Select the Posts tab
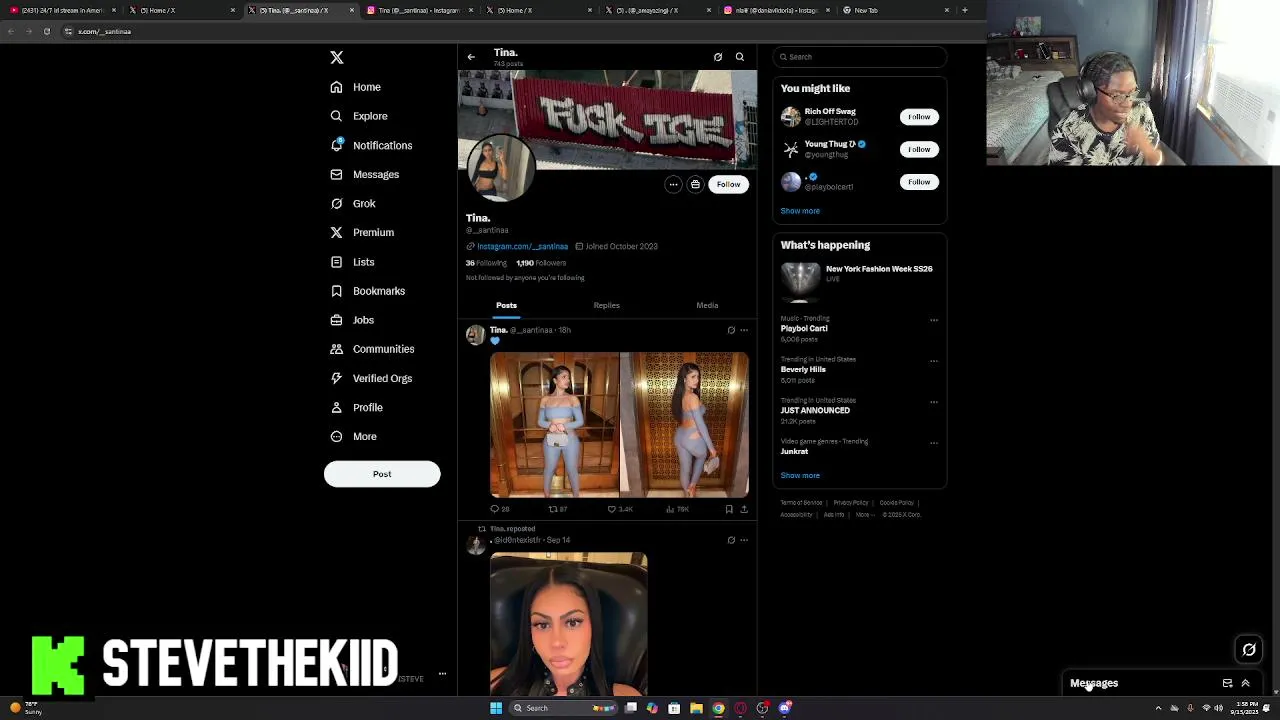 click(506, 305)
